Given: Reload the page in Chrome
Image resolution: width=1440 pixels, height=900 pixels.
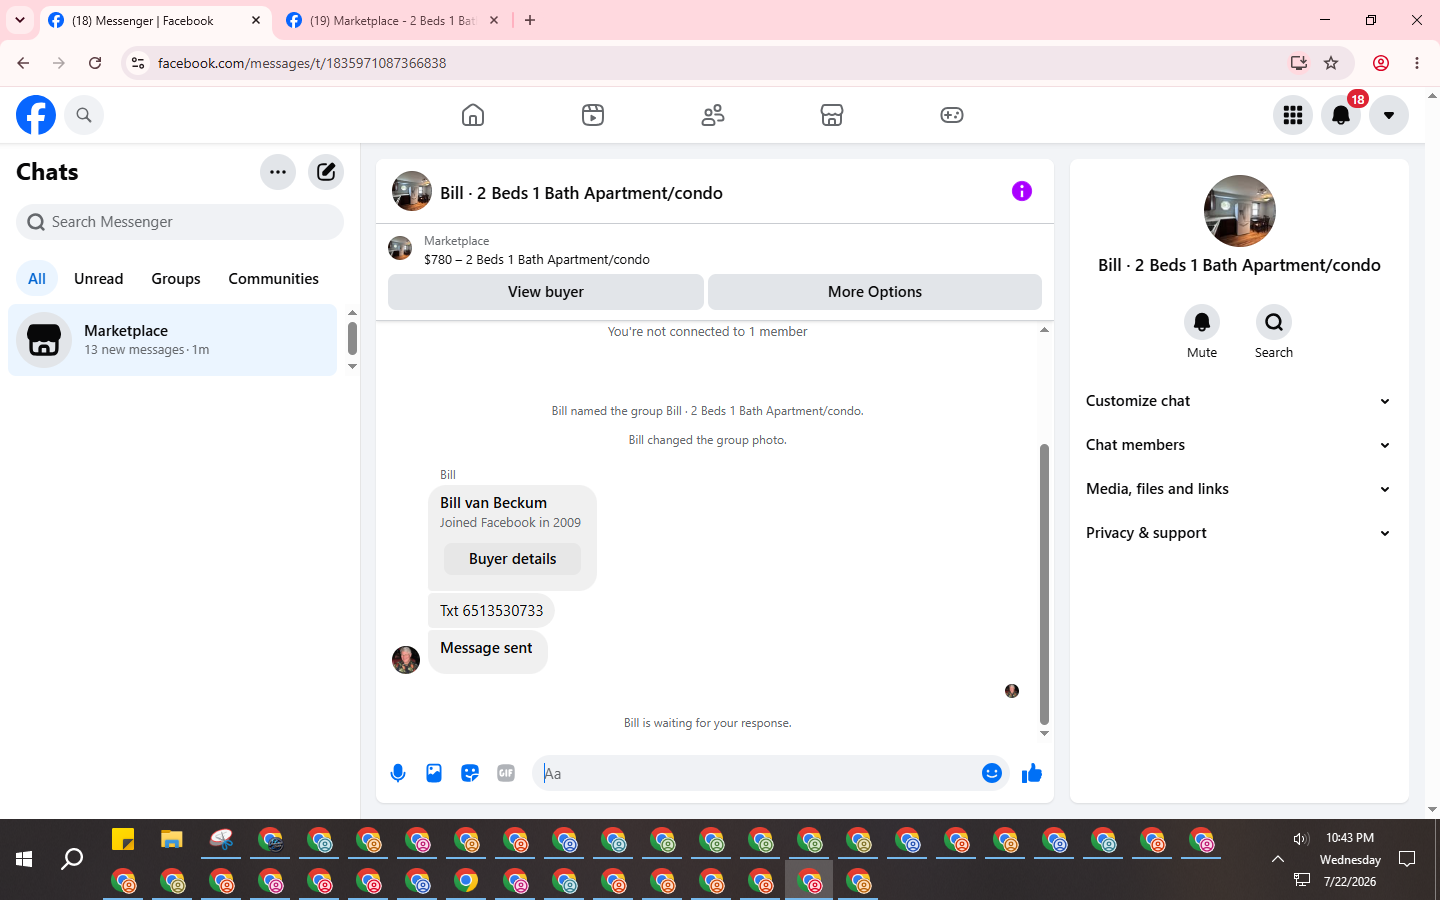Looking at the screenshot, I should click(x=95, y=63).
